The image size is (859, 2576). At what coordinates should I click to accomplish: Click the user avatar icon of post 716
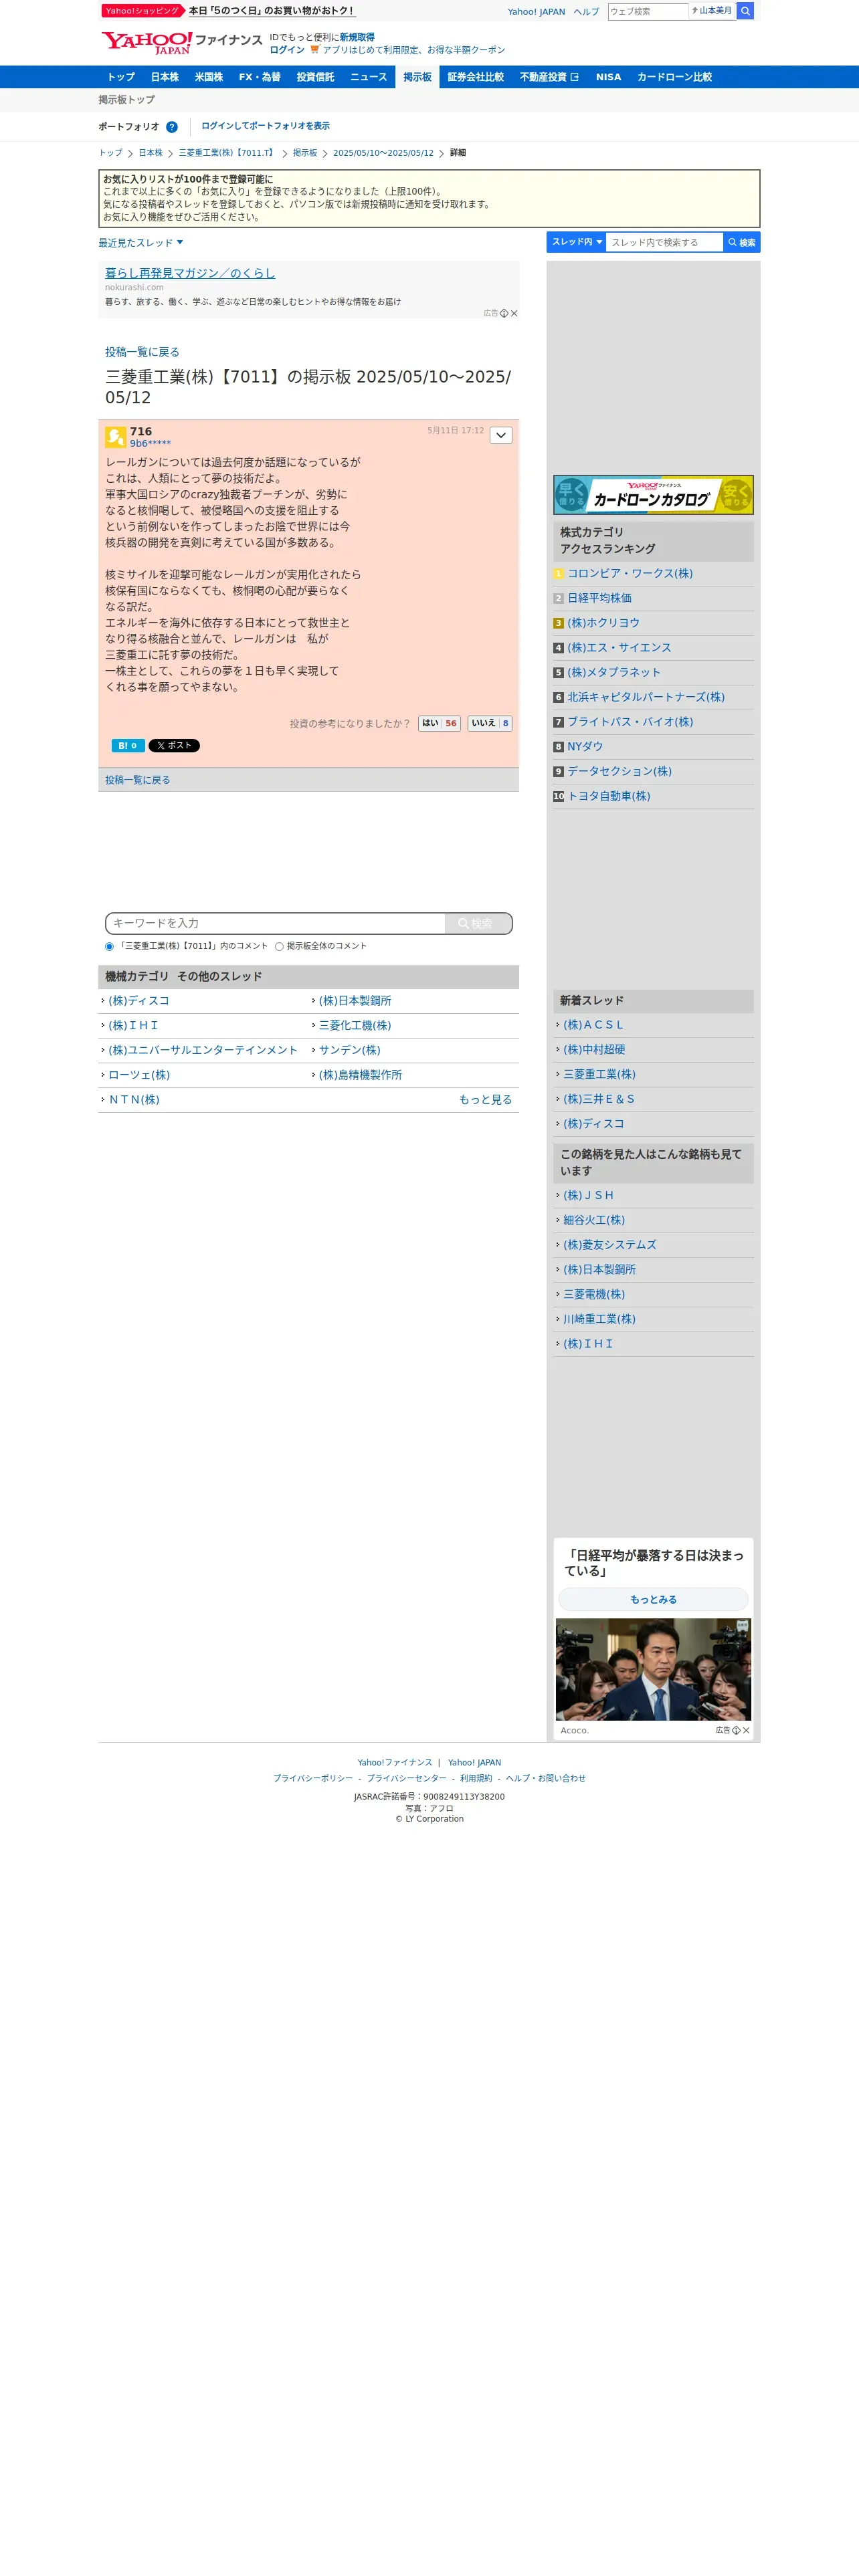[115, 437]
